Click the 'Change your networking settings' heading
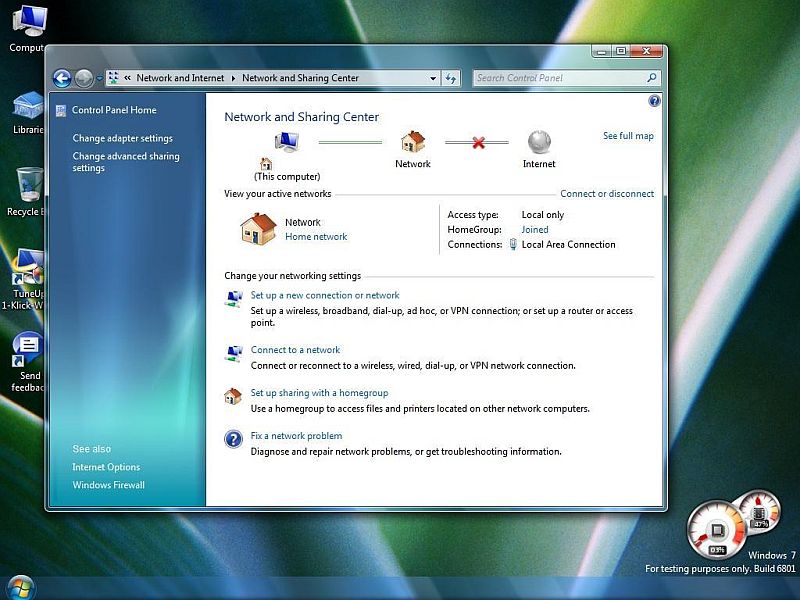This screenshot has width=800, height=600. [x=292, y=276]
